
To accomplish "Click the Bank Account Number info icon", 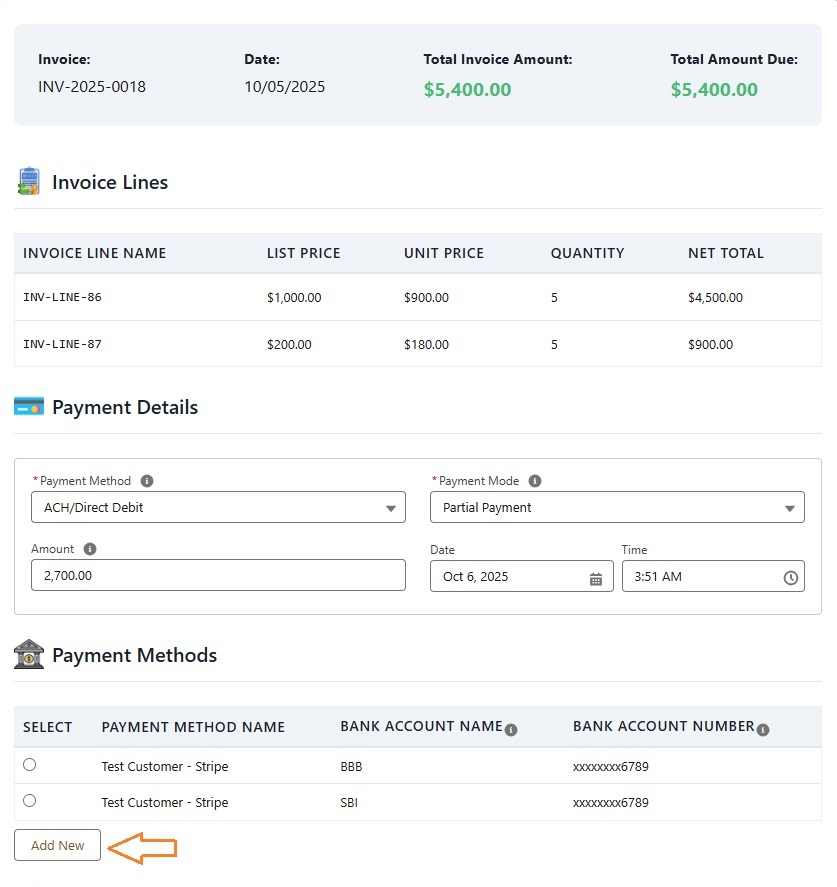I will coord(763,730).
